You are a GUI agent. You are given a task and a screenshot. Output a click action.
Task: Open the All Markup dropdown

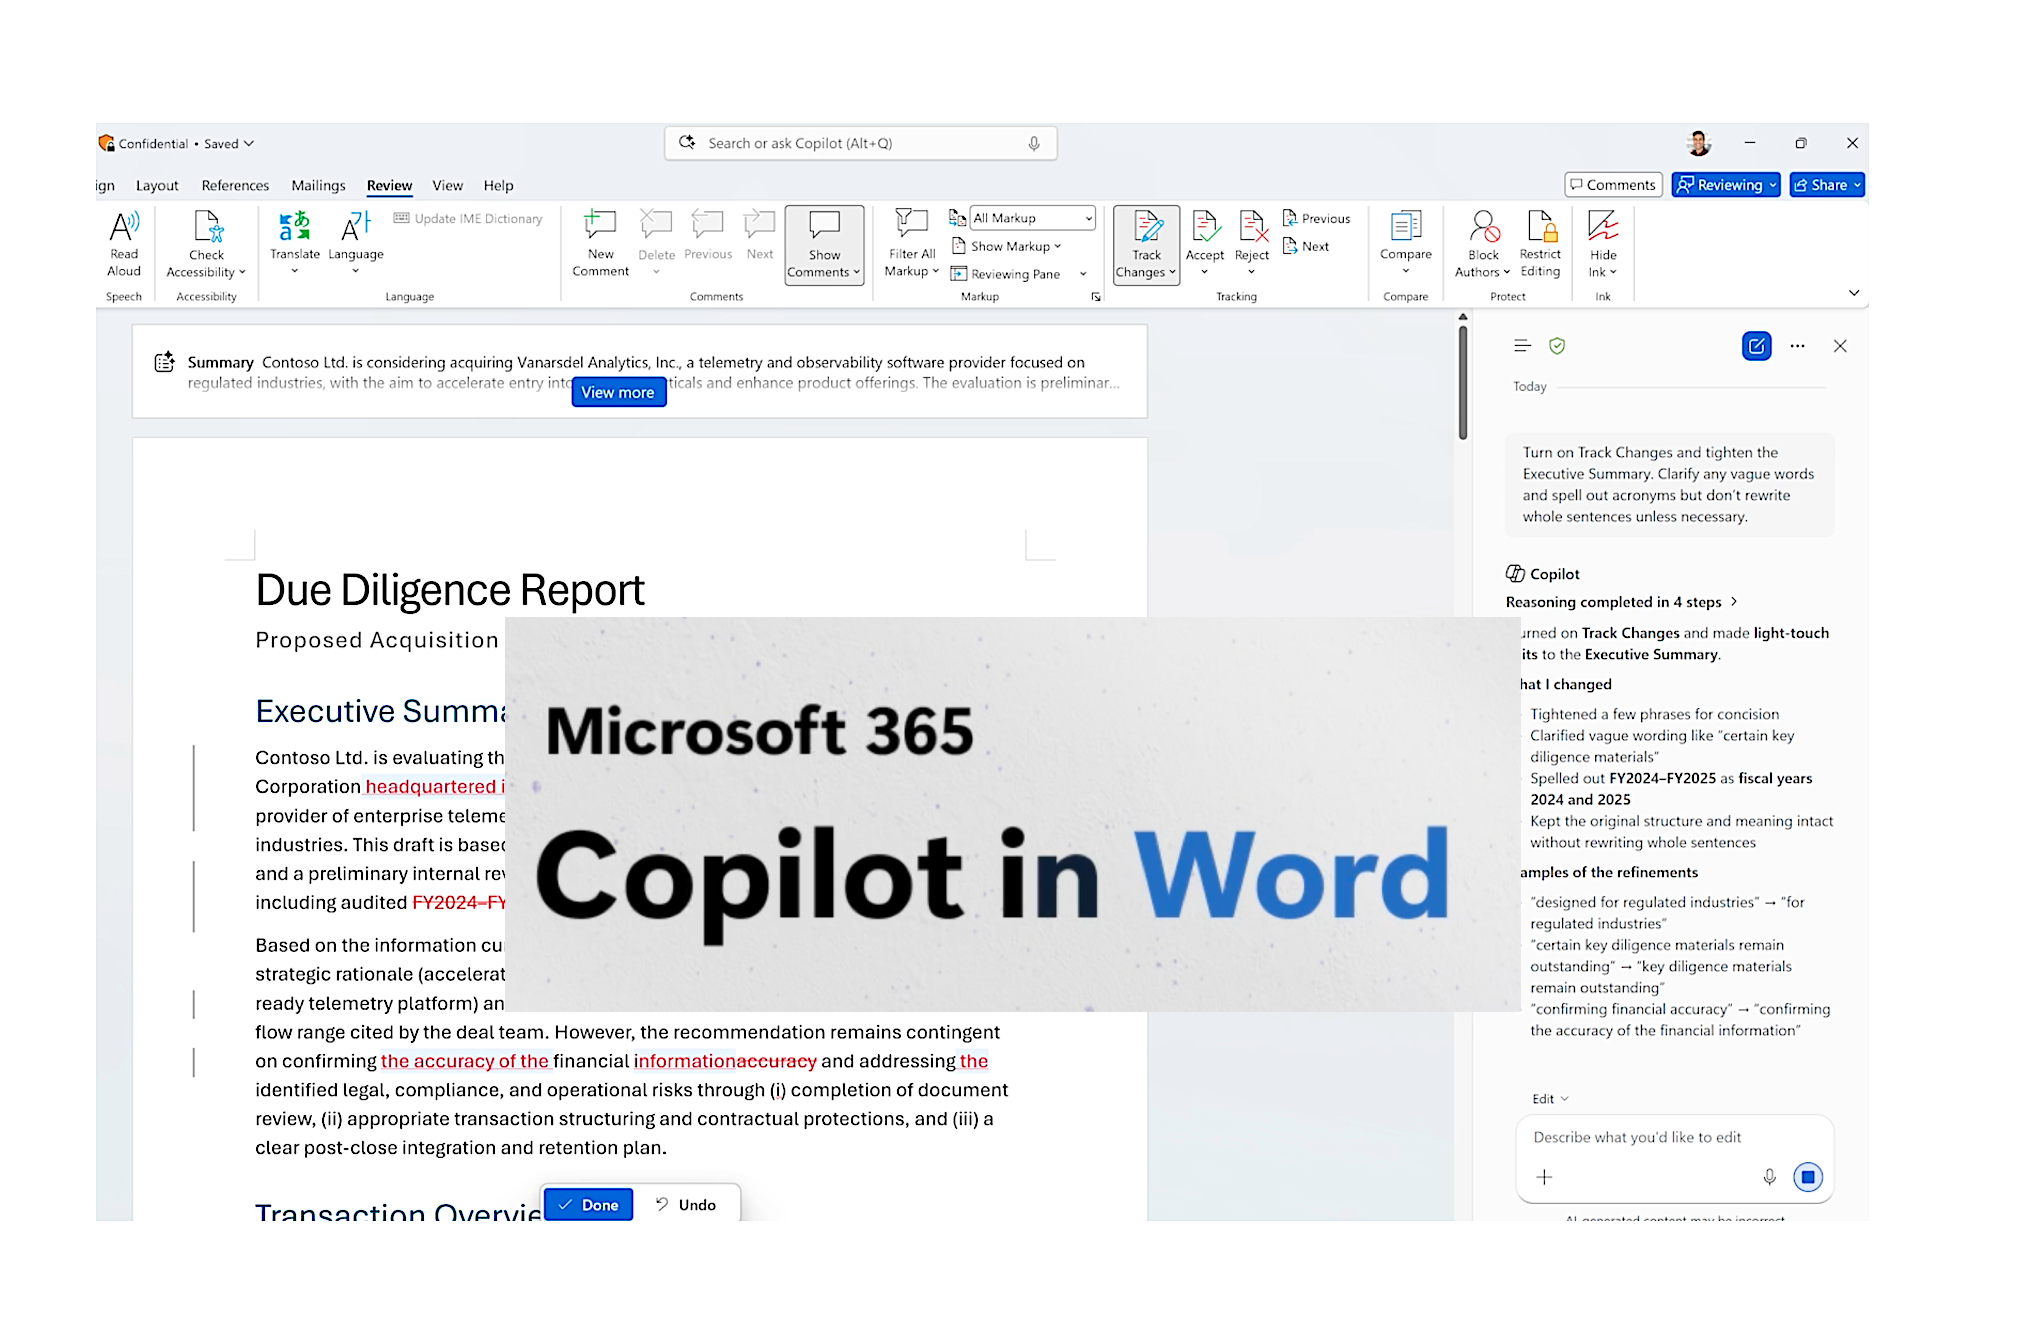tap(1032, 217)
